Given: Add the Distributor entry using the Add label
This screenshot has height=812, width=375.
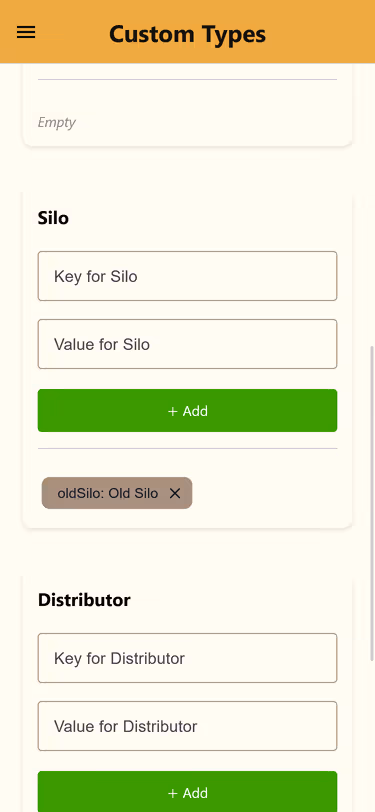Looking at the screenshot, I should pyautogui.click(x=195, y=793).
